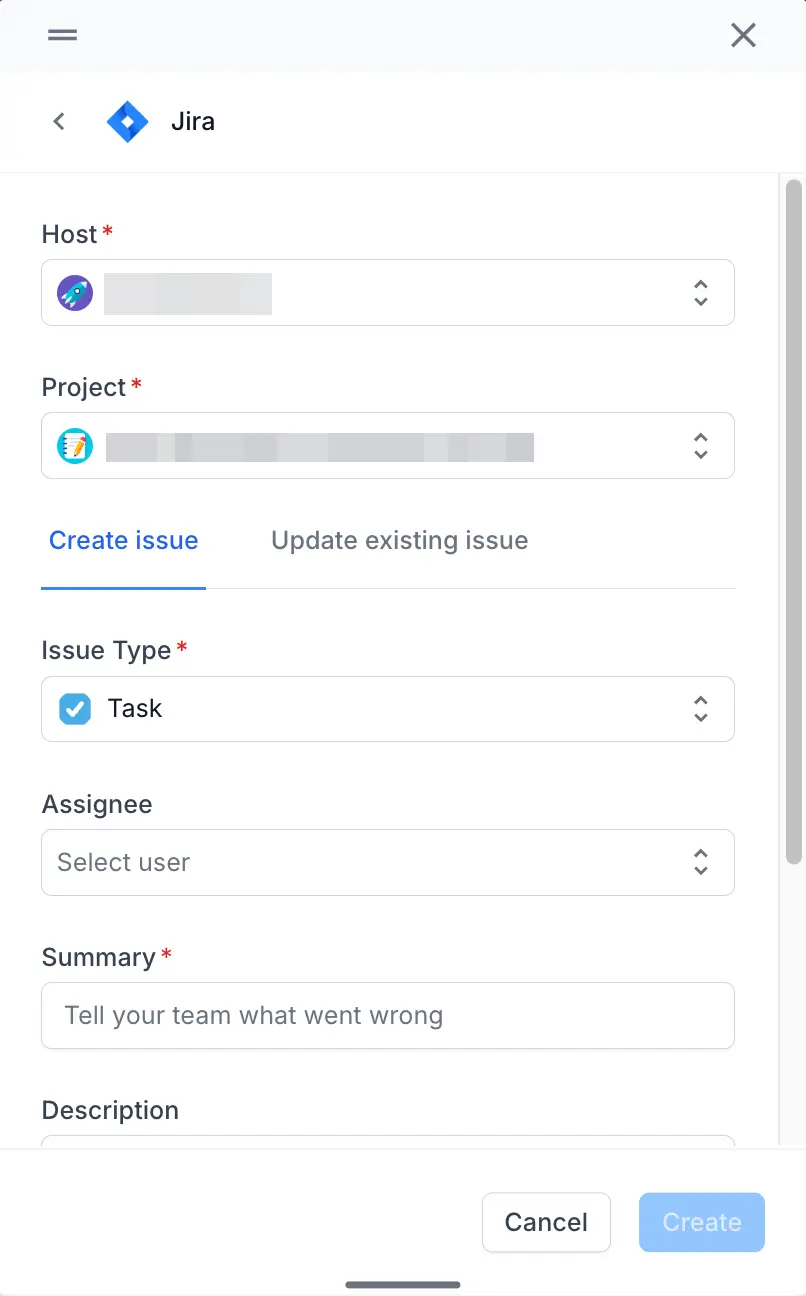Screen dimensions: 806x1296
Task: Click the Jira title text
Action: pyautogui.click(x=193, y=122)
